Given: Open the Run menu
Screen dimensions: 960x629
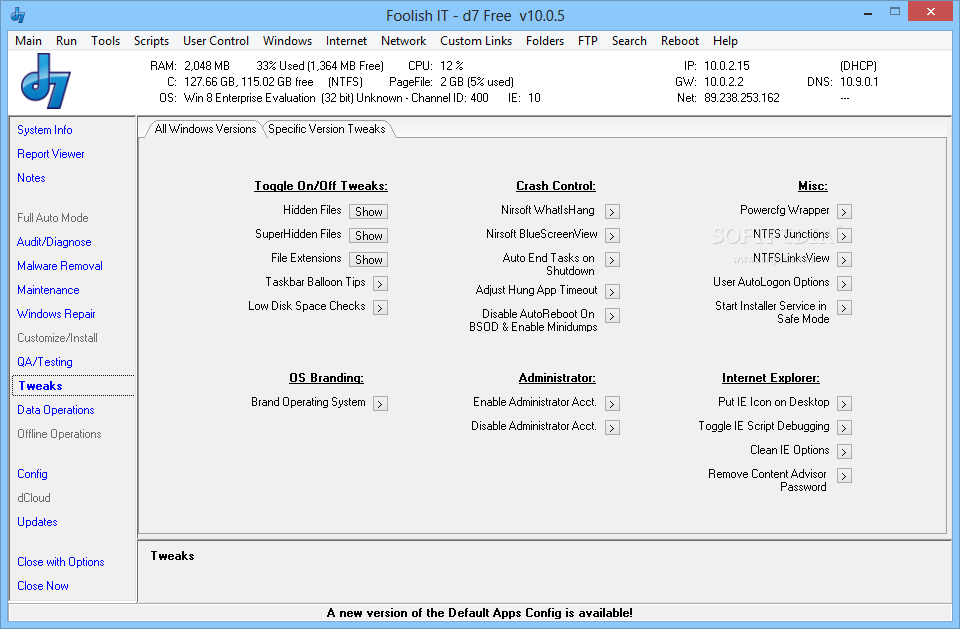Looking at the screenshot, I should pos(66,40).
